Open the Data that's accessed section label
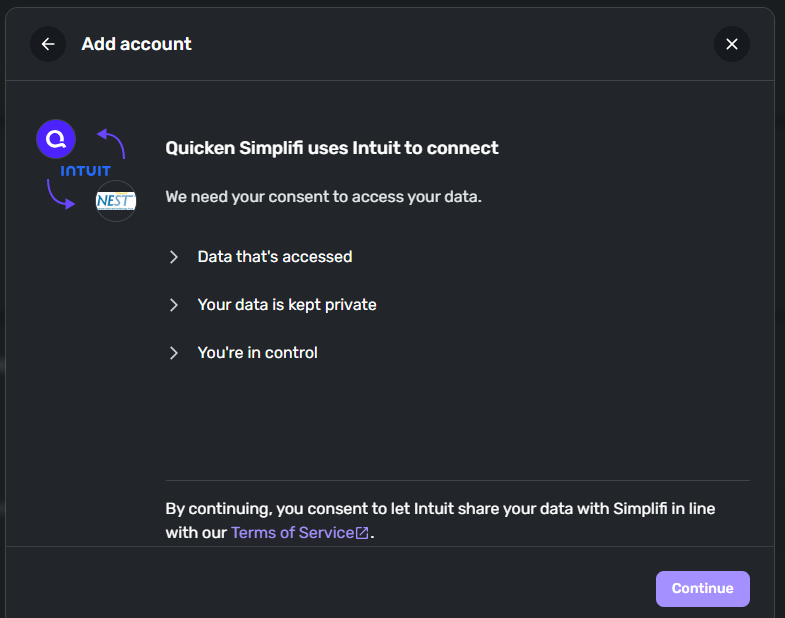 (275, 257)
